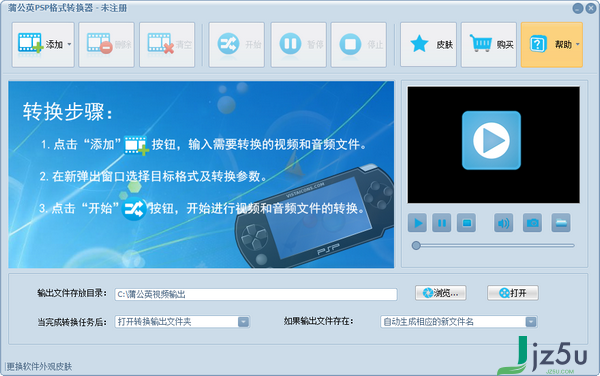Expand the 帮助 help dropdown arrow
The image size is (600, 376).
tap(578, 45)
